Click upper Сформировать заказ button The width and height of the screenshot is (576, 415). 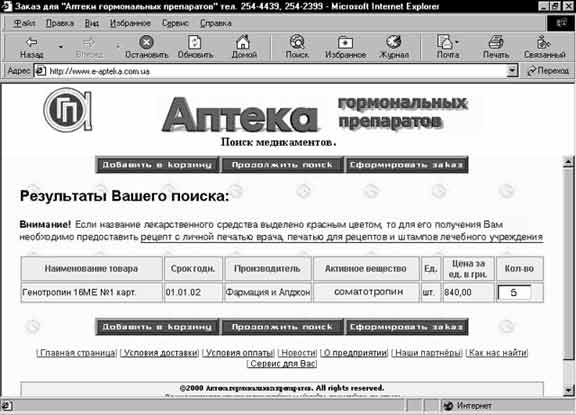pyautogui.click(x=406, y=165)
